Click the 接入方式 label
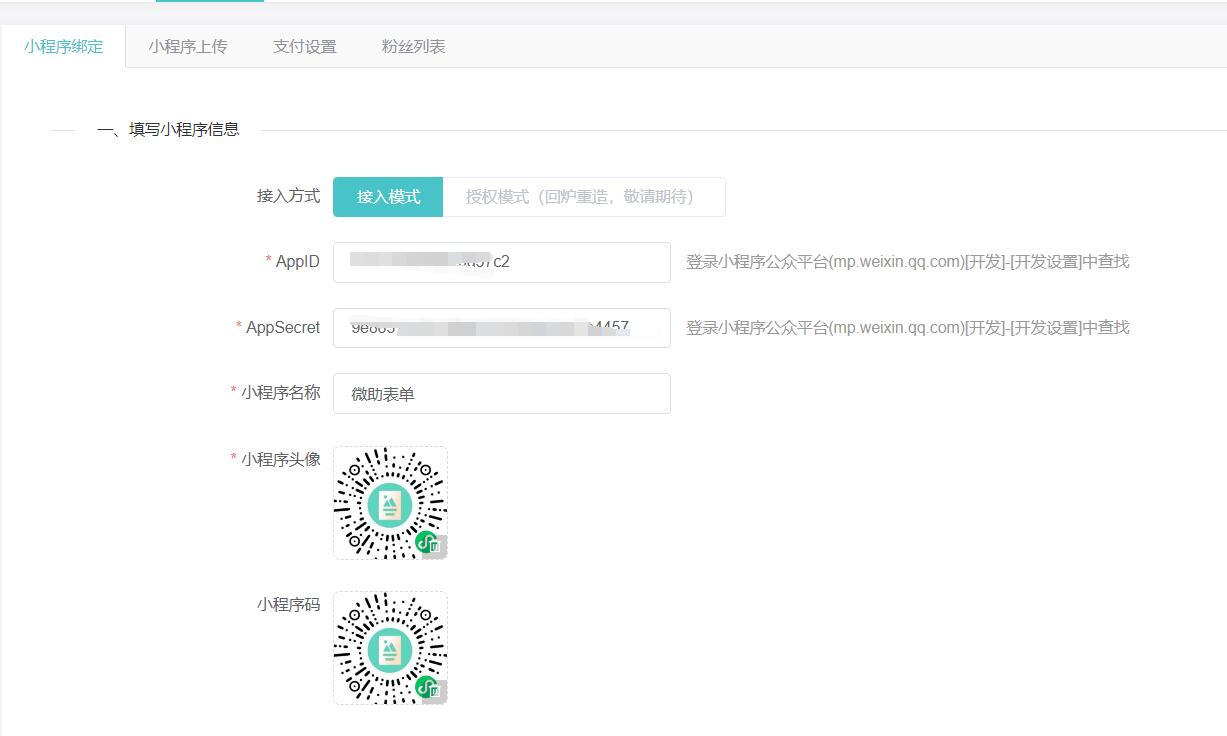Screen dimensions: 1227x736 point(289,196)
